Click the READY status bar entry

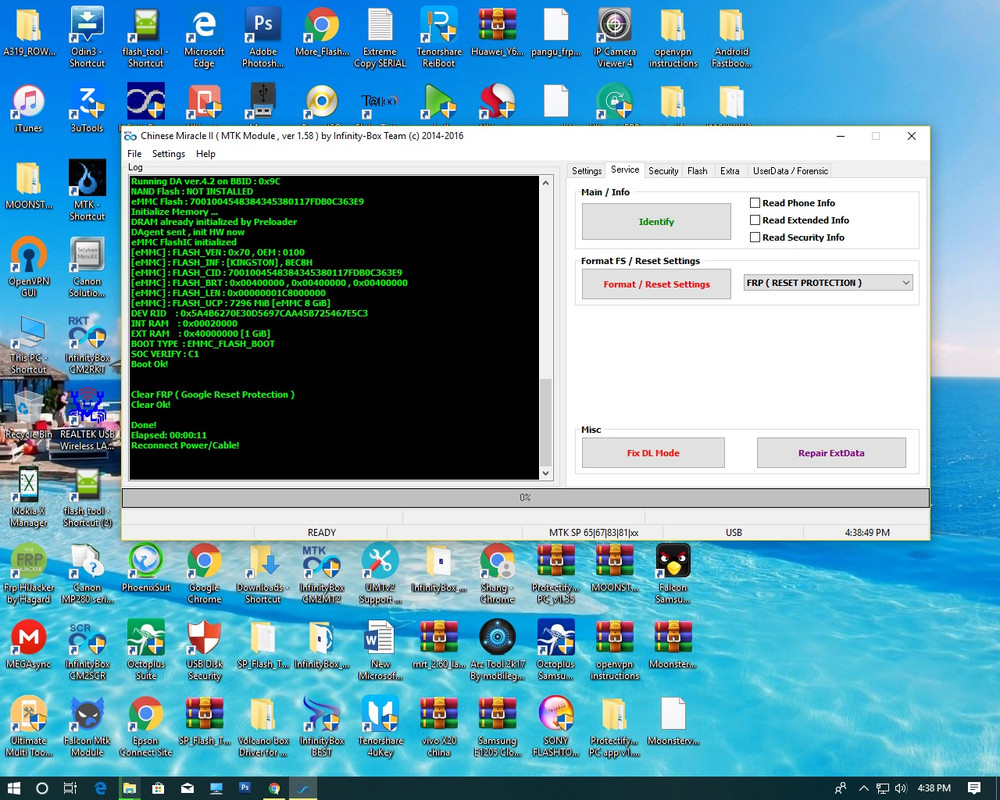tap(321, 532)
